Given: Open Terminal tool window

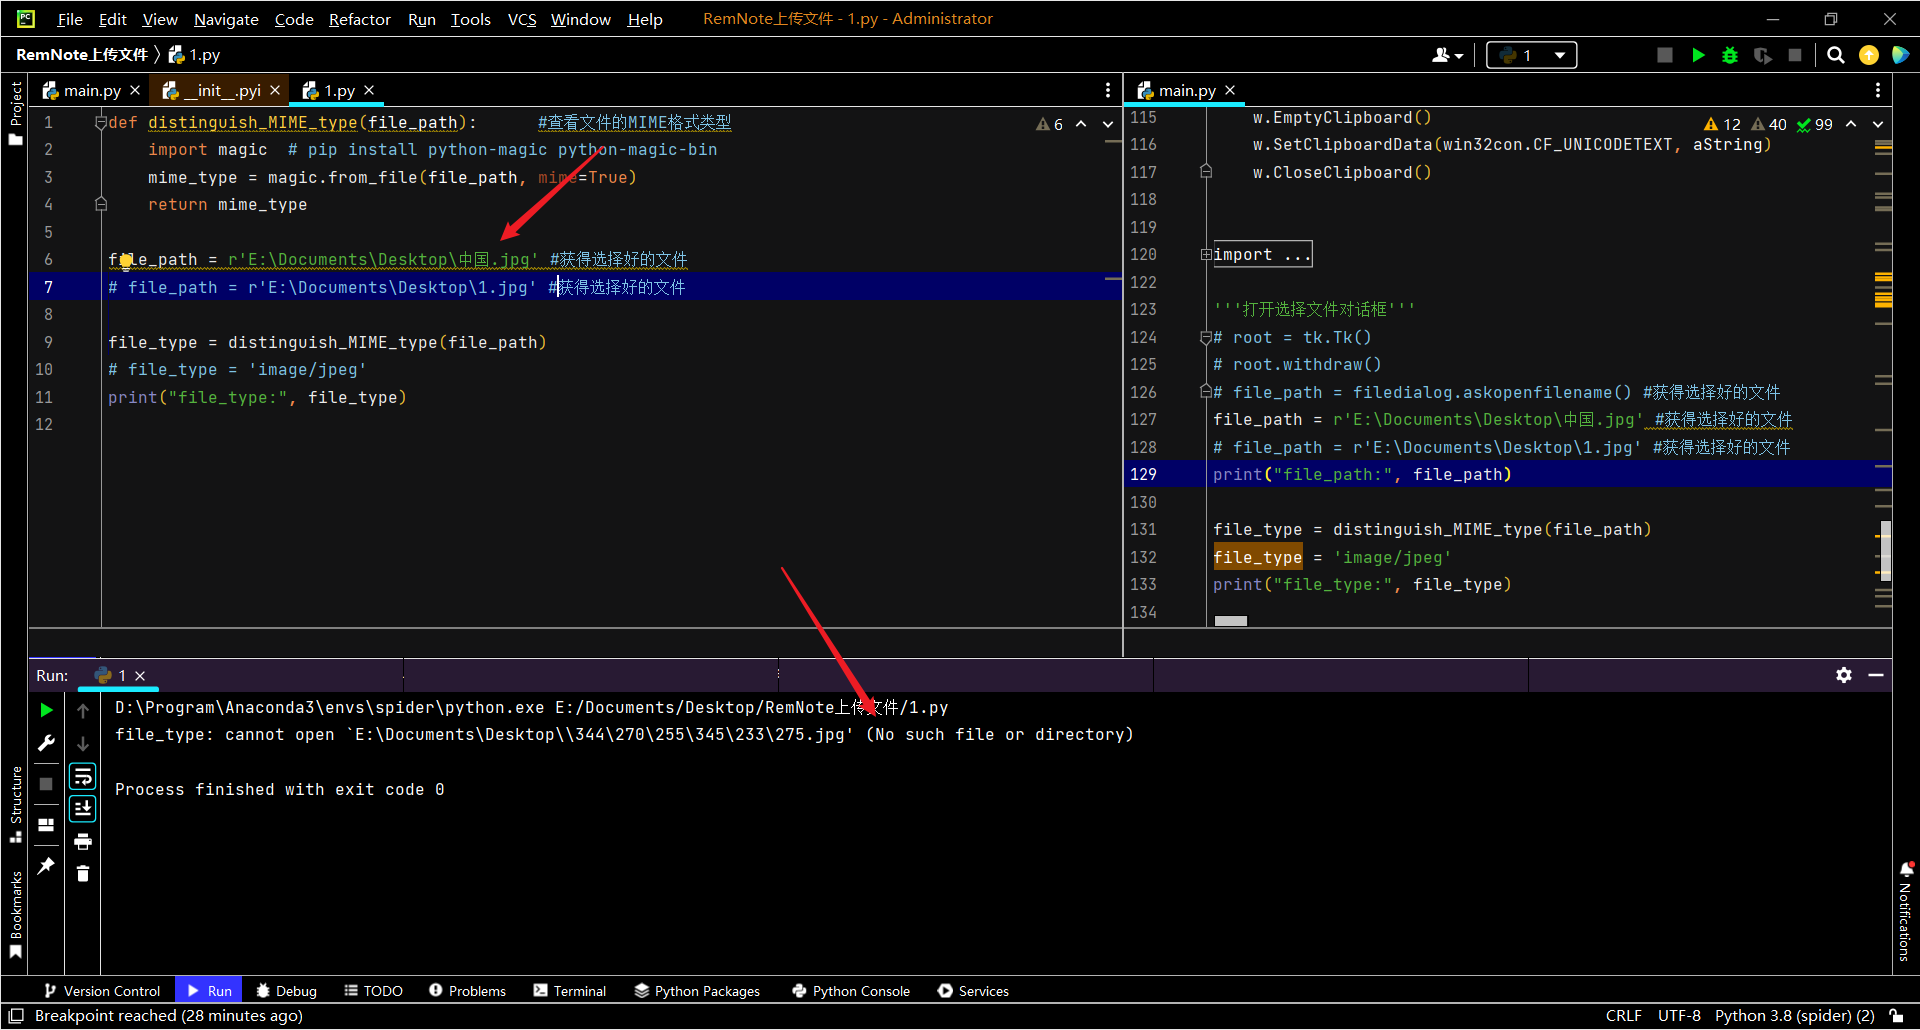Looking at the screenshot, I should pos(570,991).
